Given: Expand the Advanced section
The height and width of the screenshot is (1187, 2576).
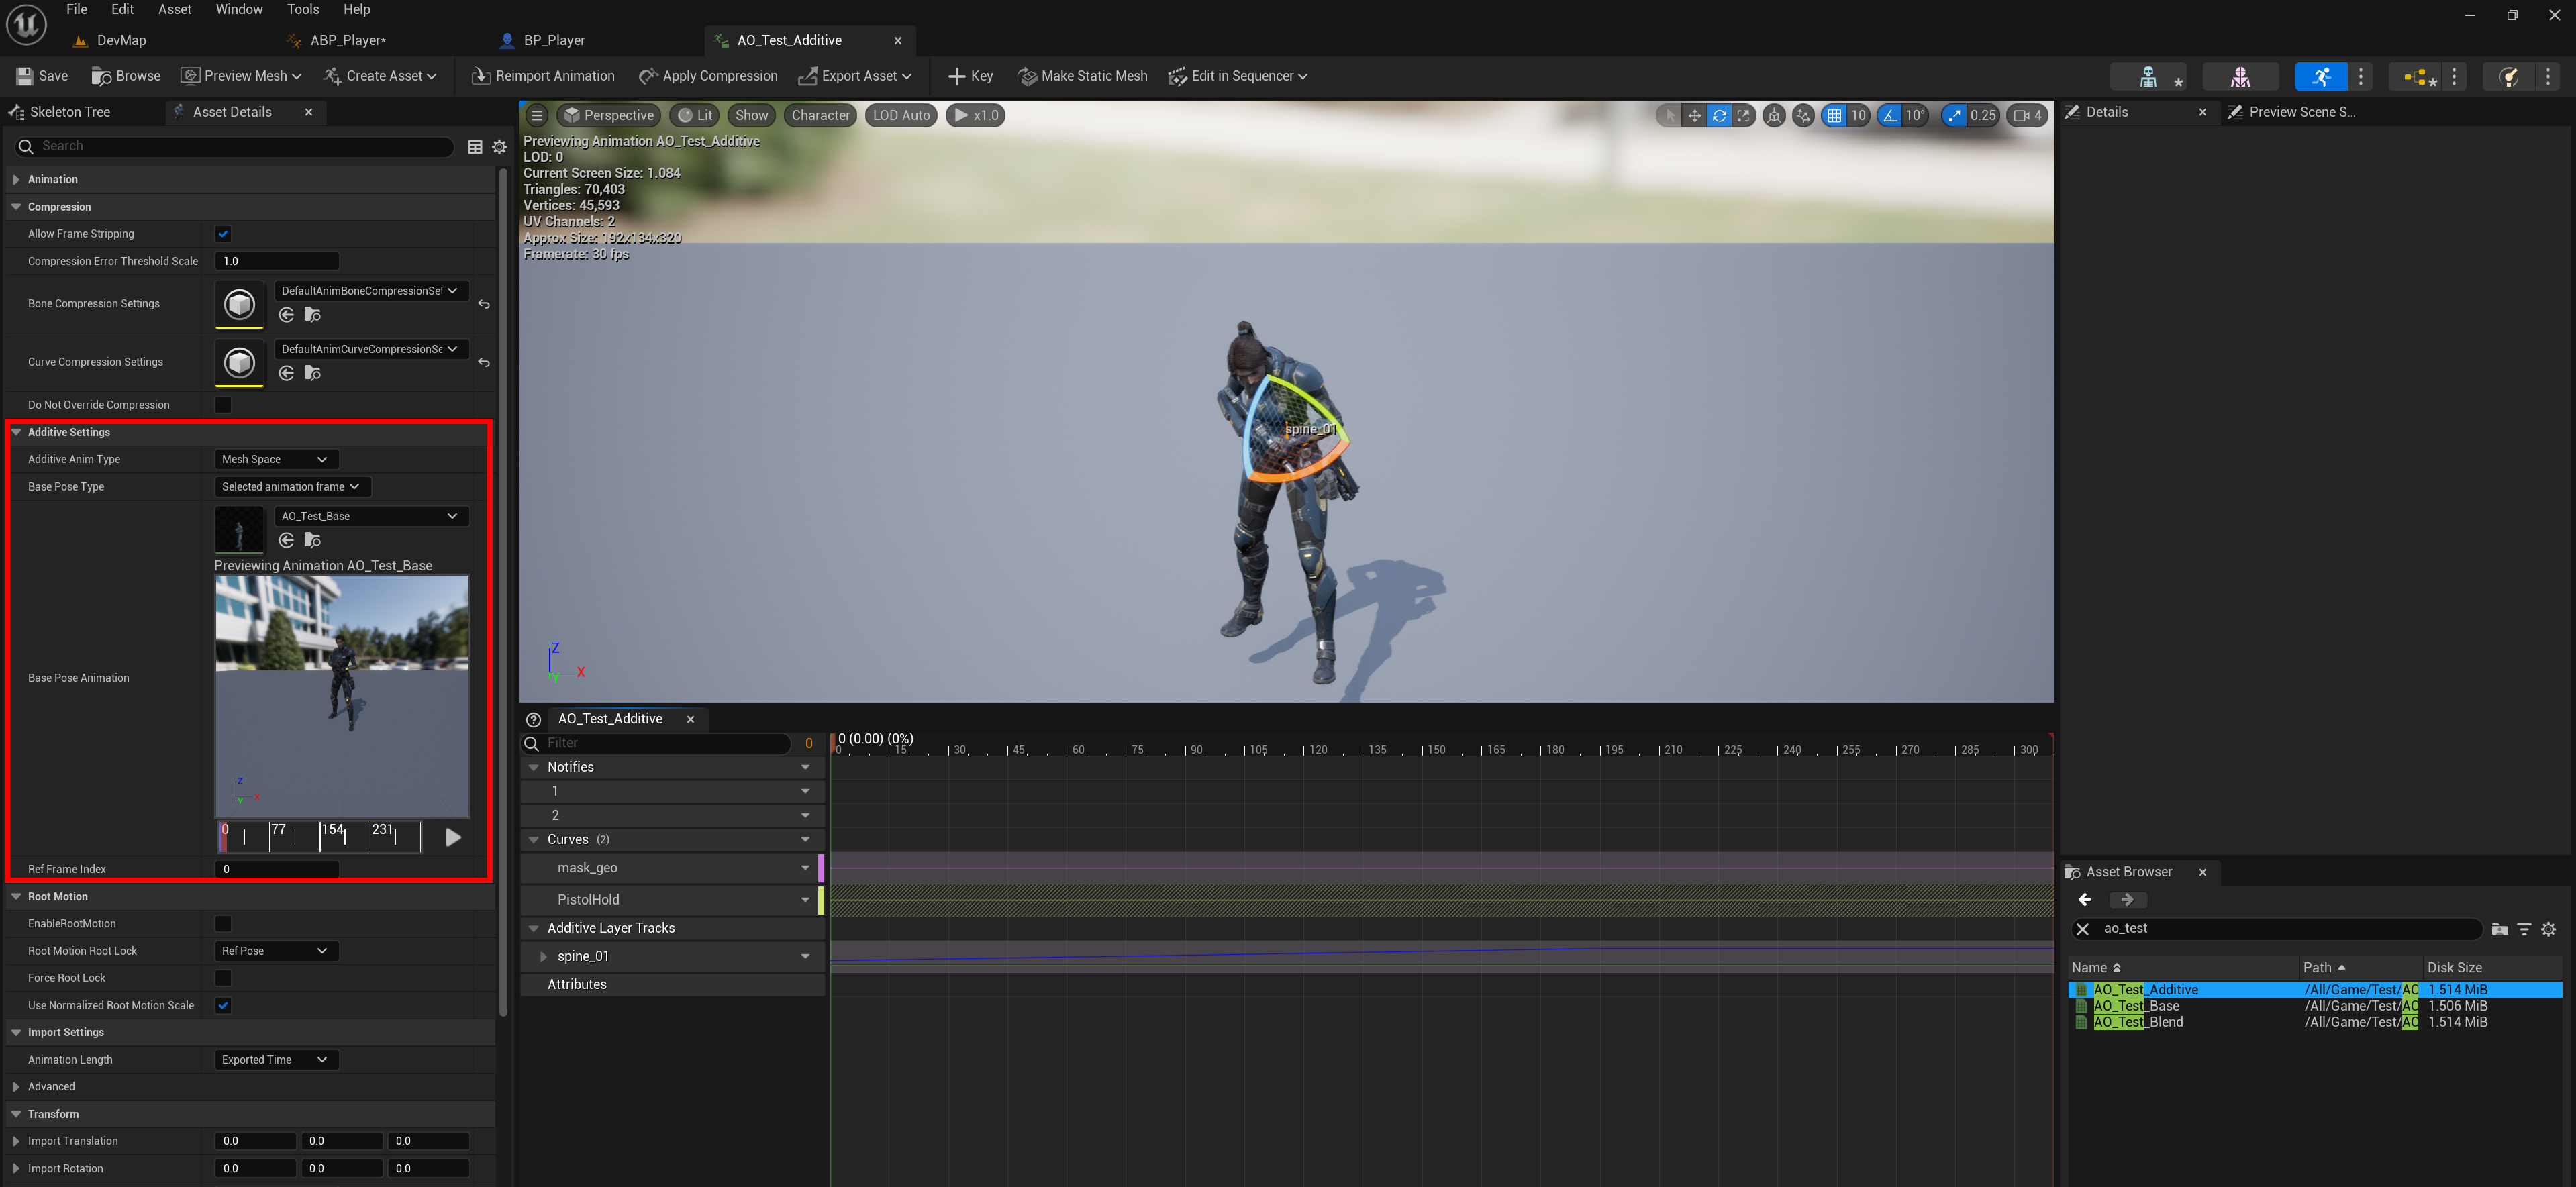Looking at the screenshot, I should (16, 1087).
